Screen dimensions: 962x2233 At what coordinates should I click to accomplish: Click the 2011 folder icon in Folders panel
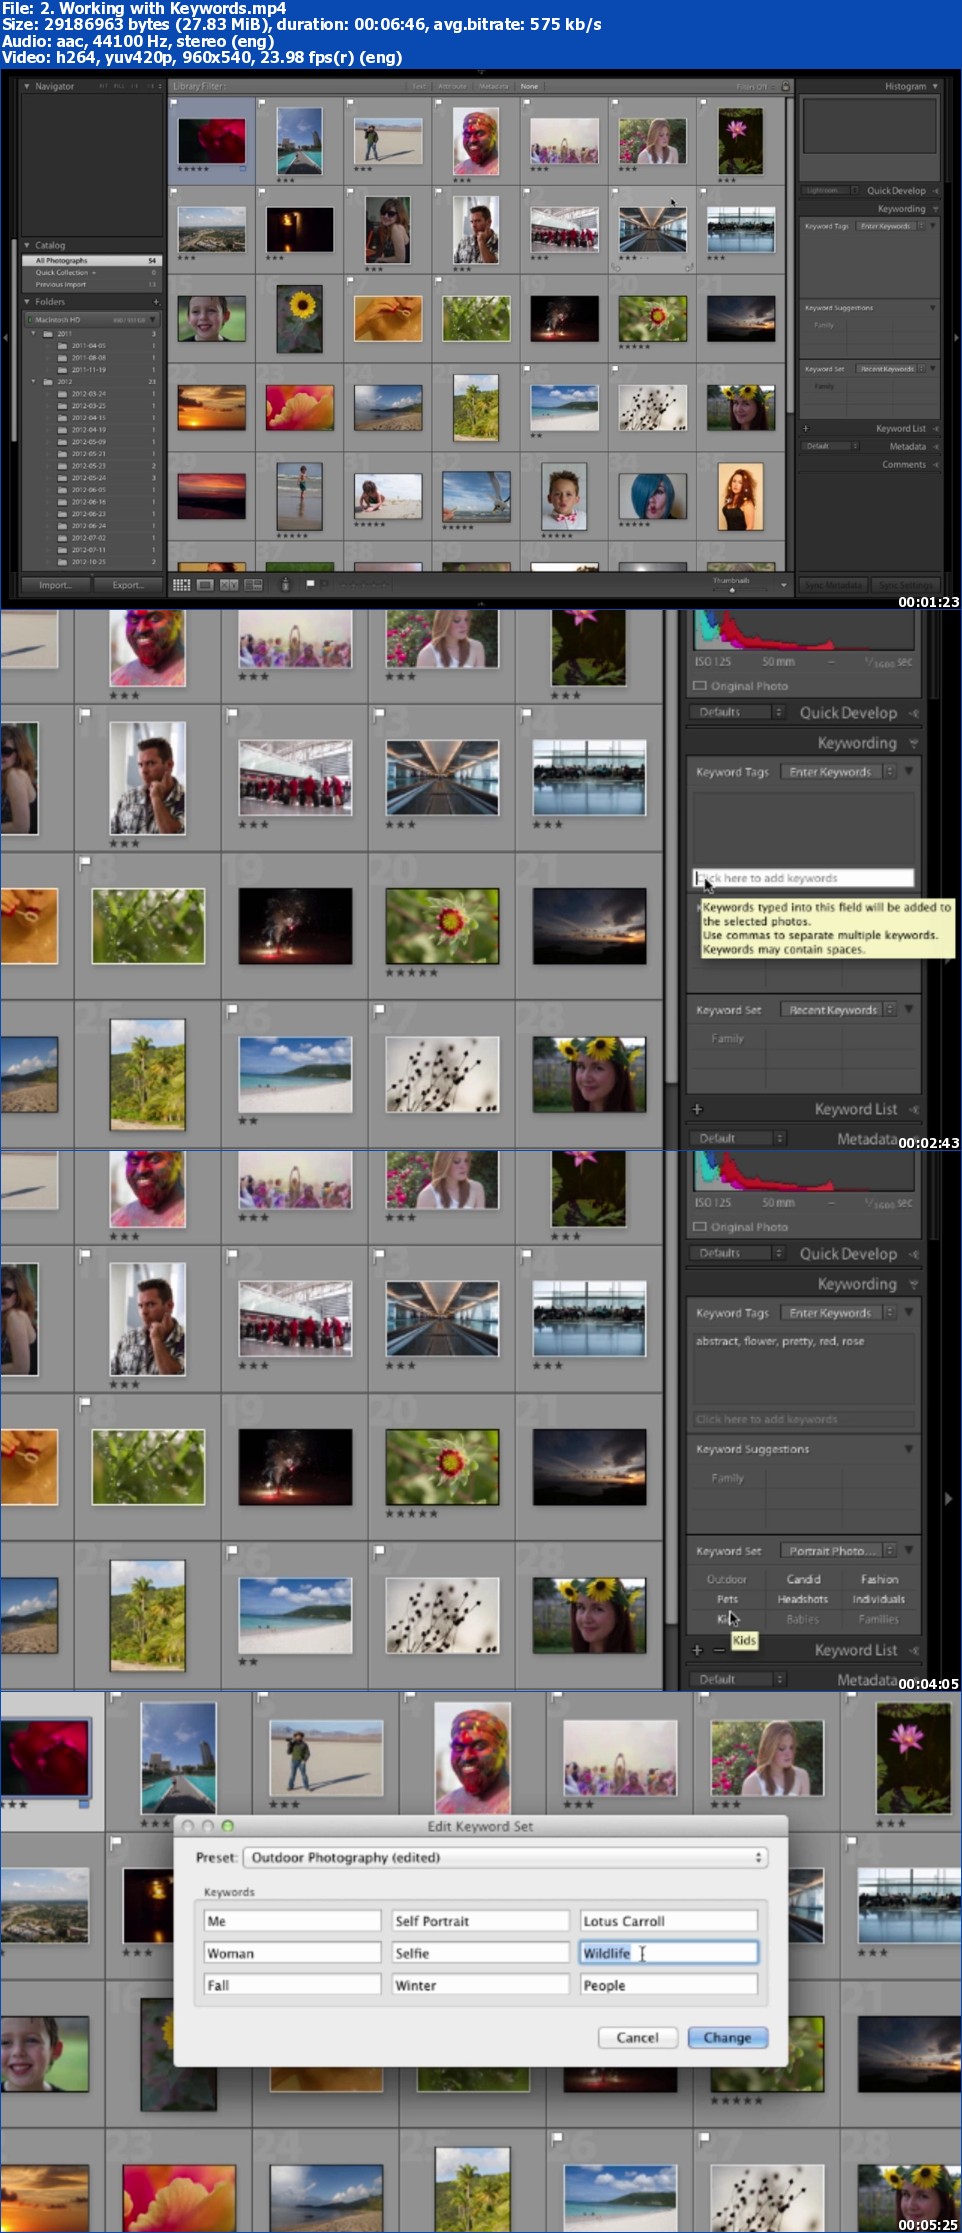pyautogui.click(x=47, y=333)
